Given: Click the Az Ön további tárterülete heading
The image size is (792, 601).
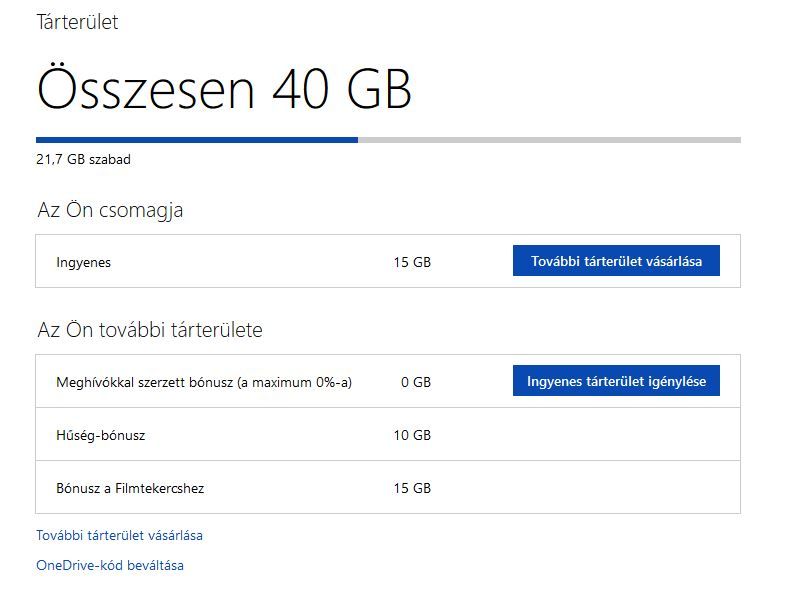Looking at the screenshot, I should (x=150, y=330).
